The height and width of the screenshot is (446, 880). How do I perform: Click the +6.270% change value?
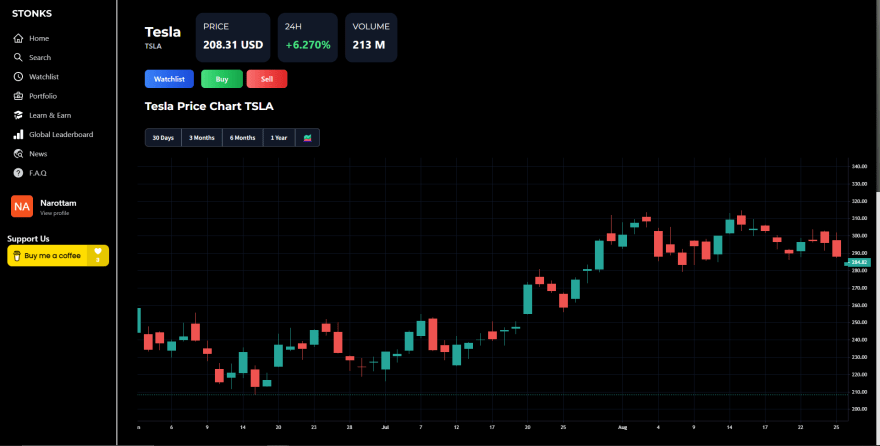(x=308, y=45)
